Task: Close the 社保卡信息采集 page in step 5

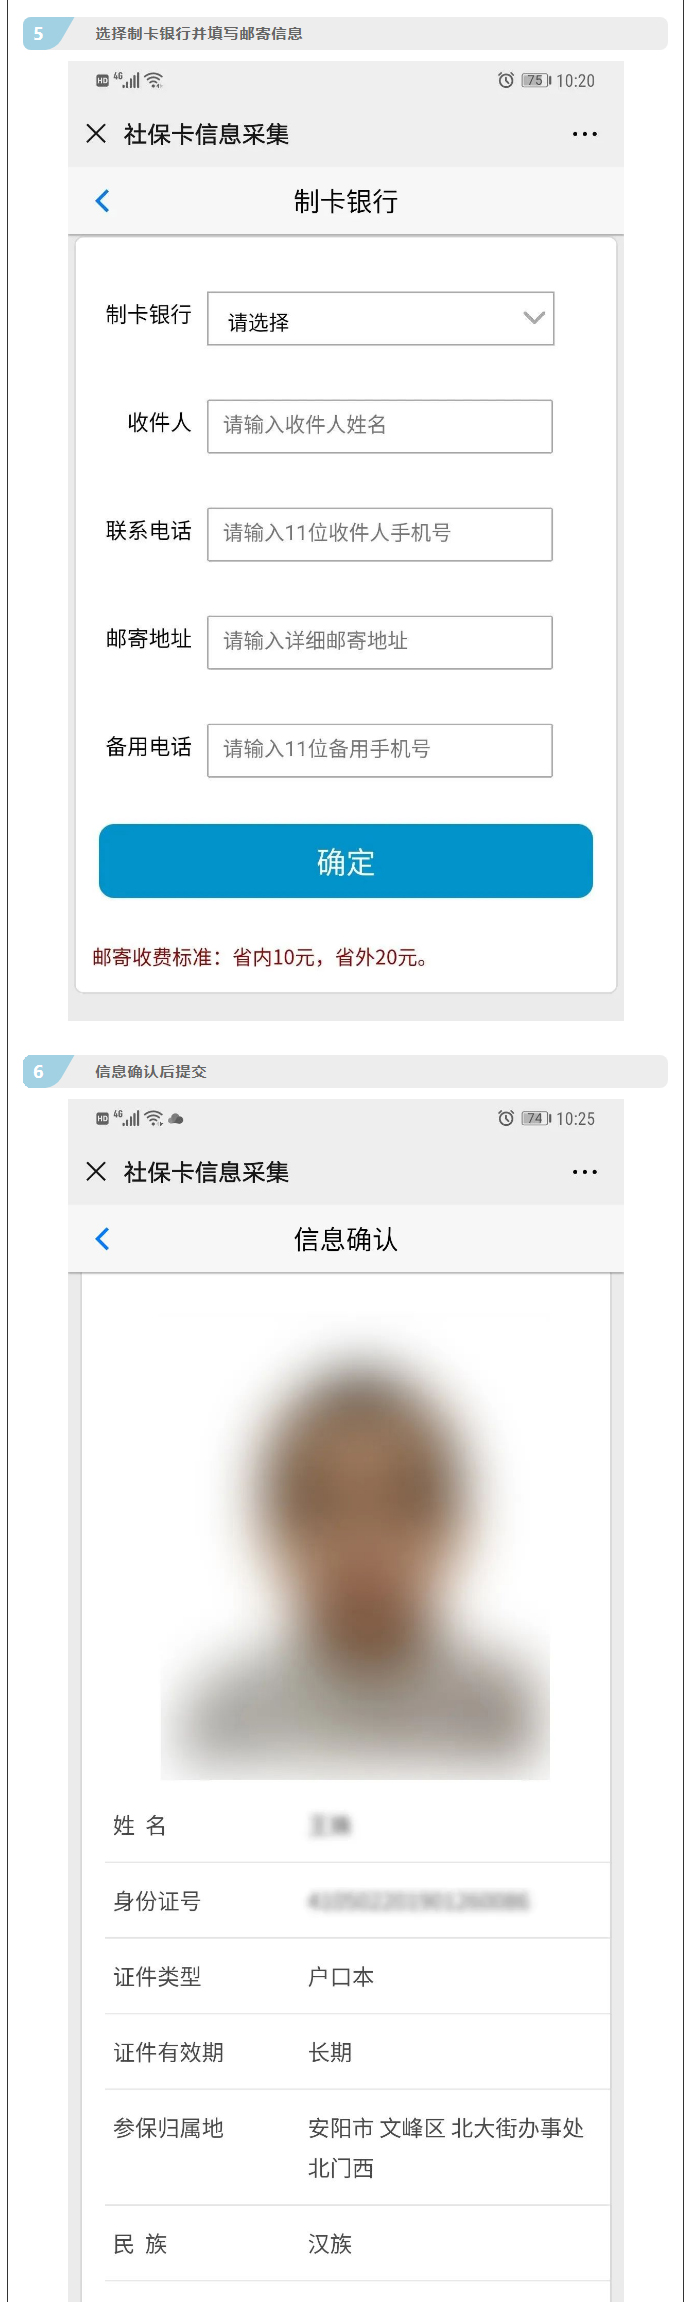Action: [x=96, y=133]
